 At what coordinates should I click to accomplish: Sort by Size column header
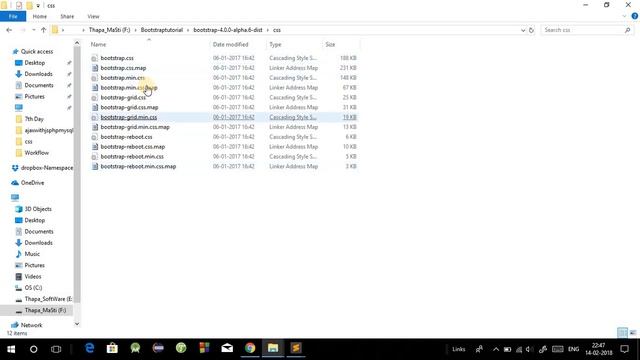330,44
